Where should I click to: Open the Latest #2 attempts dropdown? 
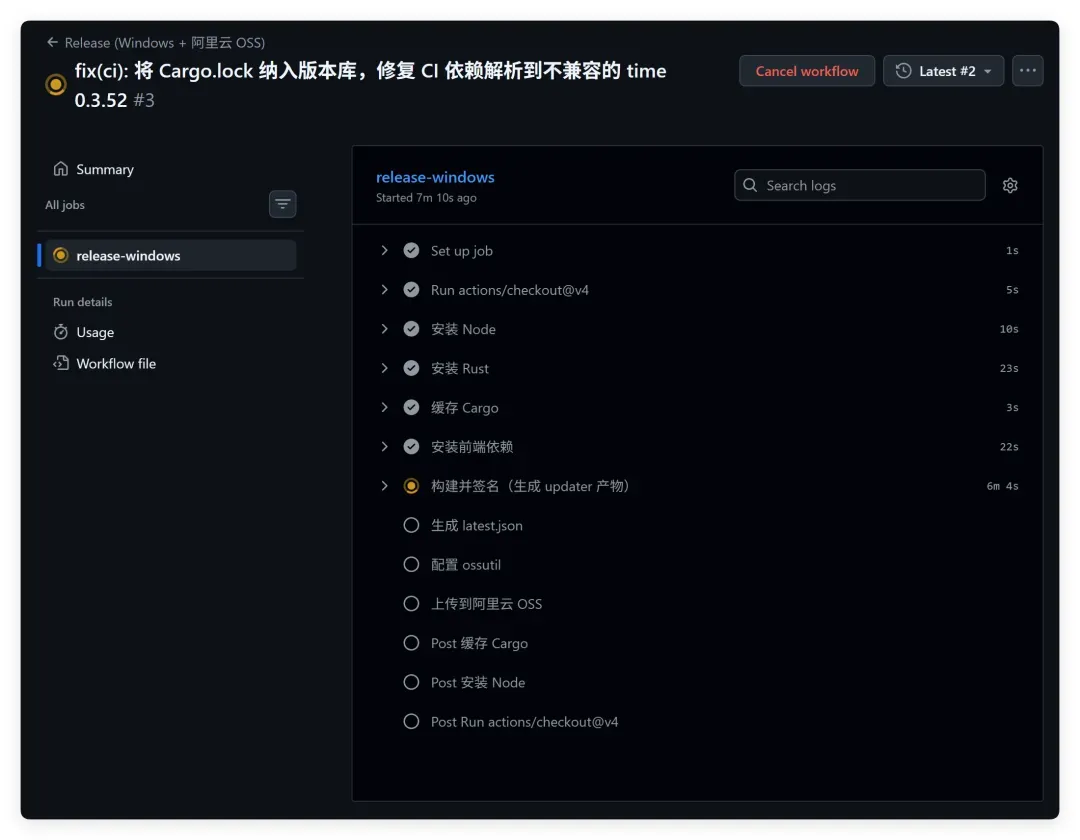[942, 71]
